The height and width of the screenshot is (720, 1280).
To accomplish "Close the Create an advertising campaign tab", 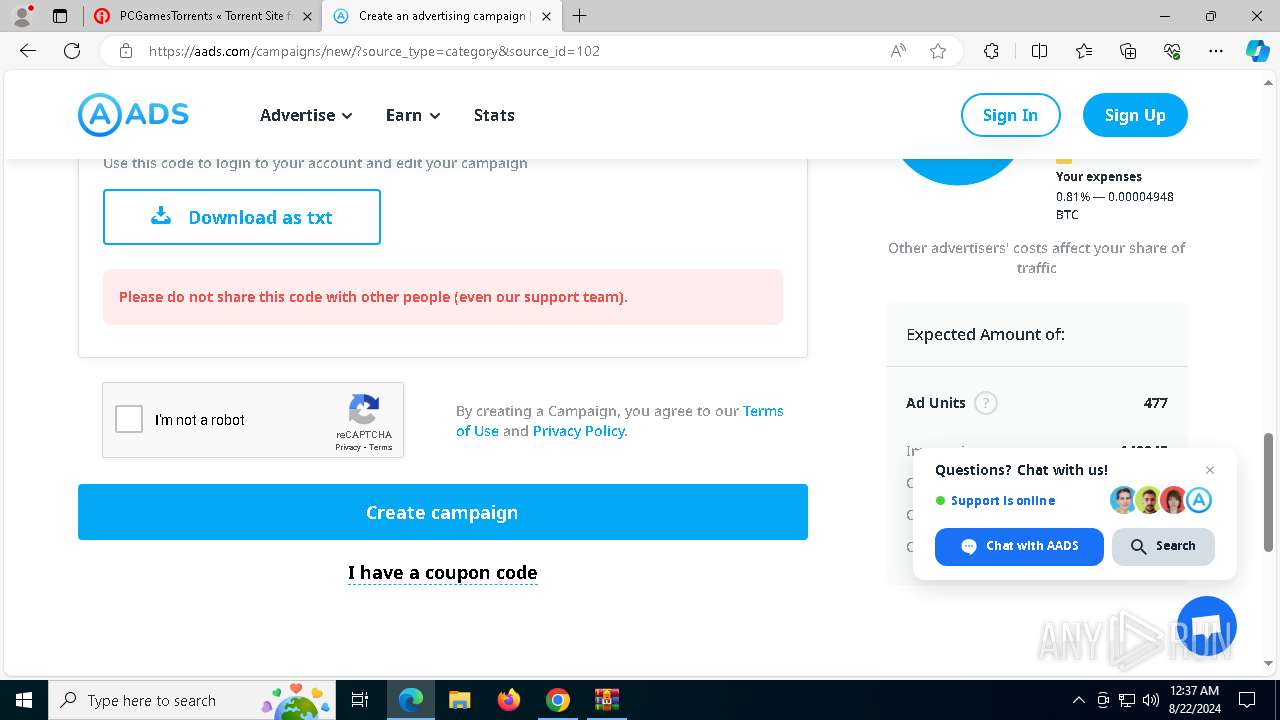I will coord(547,16).
